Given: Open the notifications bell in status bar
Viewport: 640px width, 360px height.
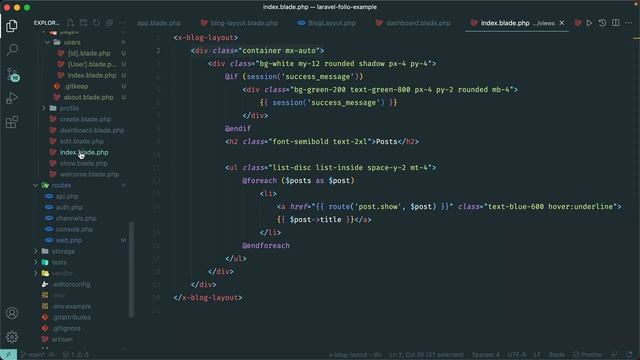Looking at the screenshot, I should [629, 355].
